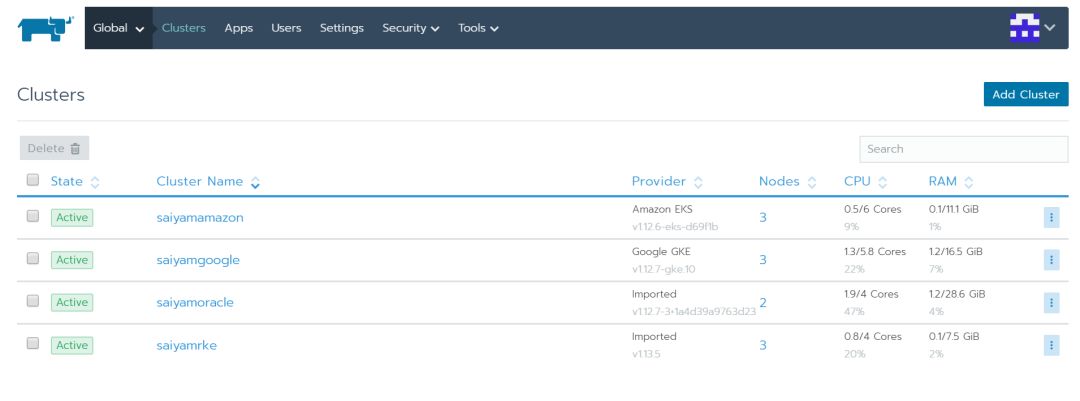The image size is (1080, 401).
Task: Open actions menu for saiyamamazon cluster
Action: pos(1051,217)
